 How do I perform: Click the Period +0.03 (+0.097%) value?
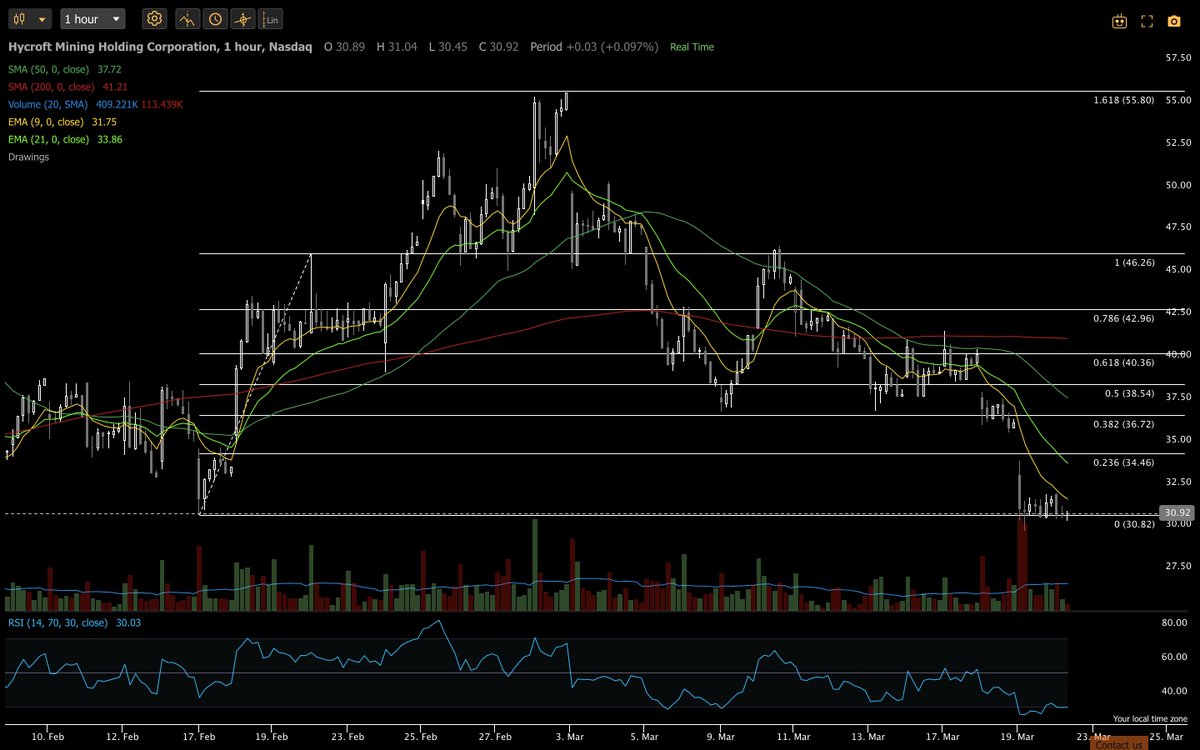(594, 47)
